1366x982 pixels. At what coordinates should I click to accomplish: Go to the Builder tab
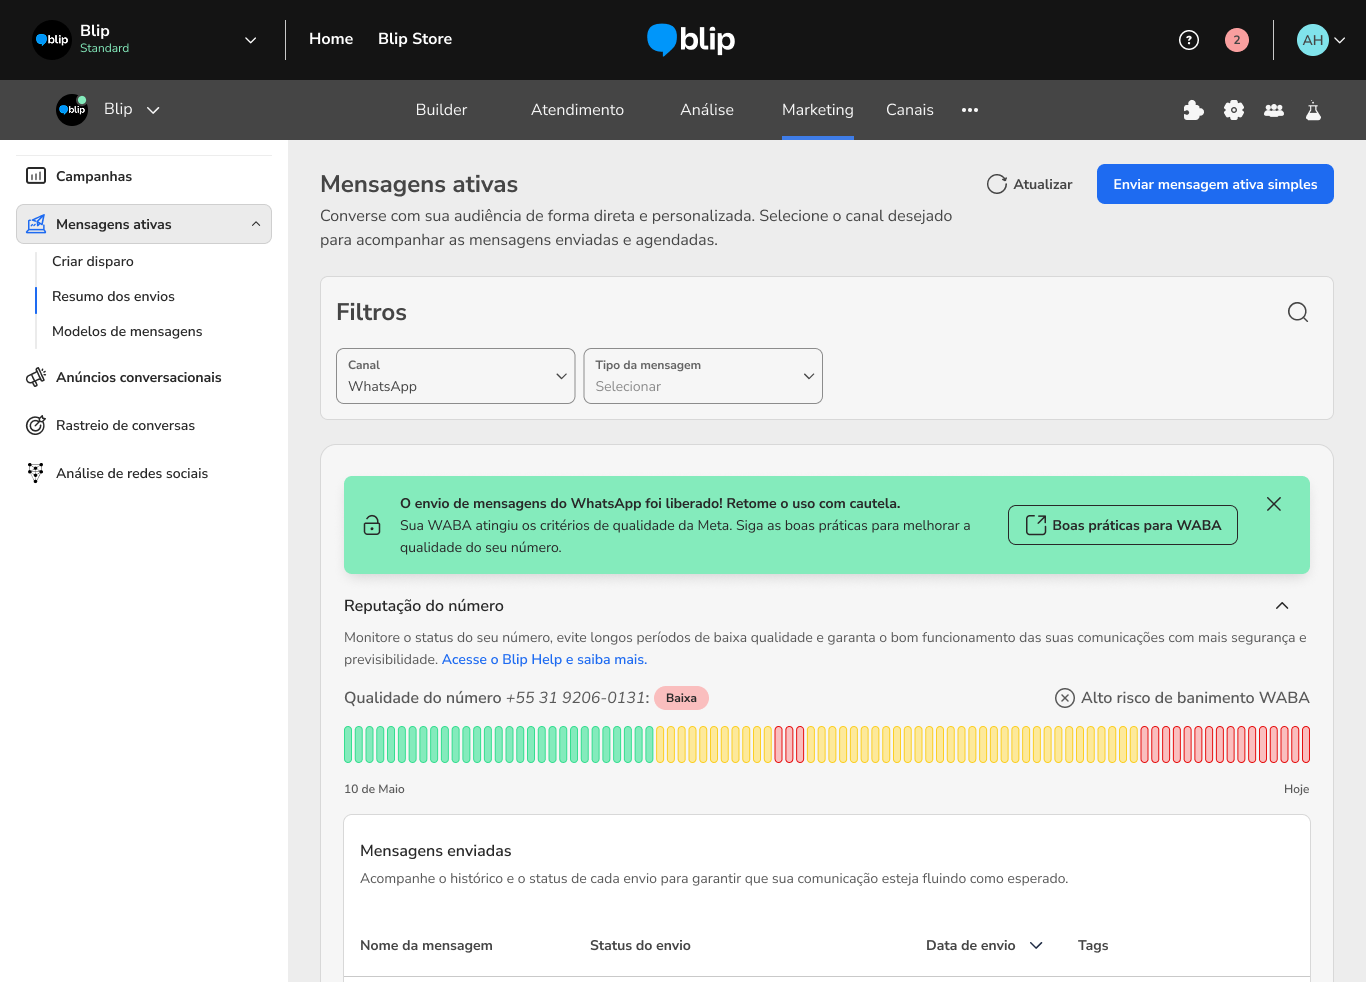(441, 110)
